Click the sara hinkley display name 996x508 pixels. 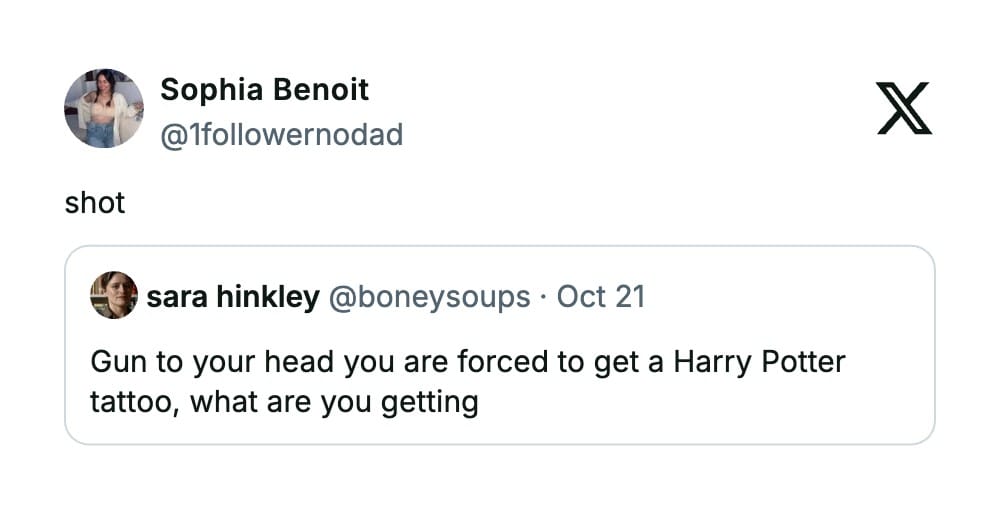click(x=232, y=297)
